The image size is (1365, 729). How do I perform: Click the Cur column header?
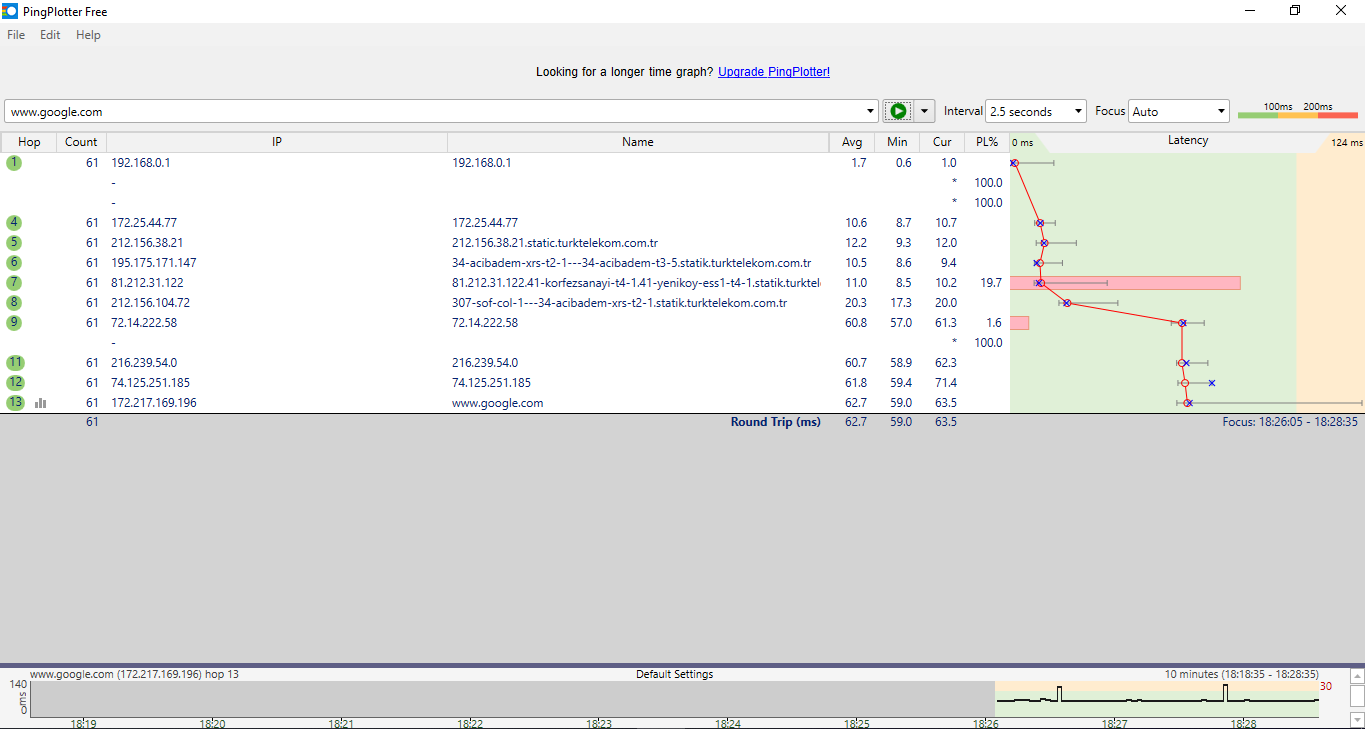942,142
